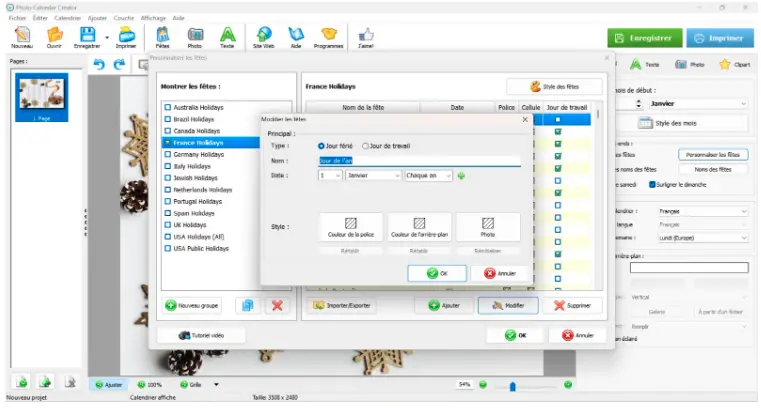Click the delete page icon at bottom left
Image resolution: width=761 pixels, height=408 pixels.
pyautogui.click(x=70, y=382)
